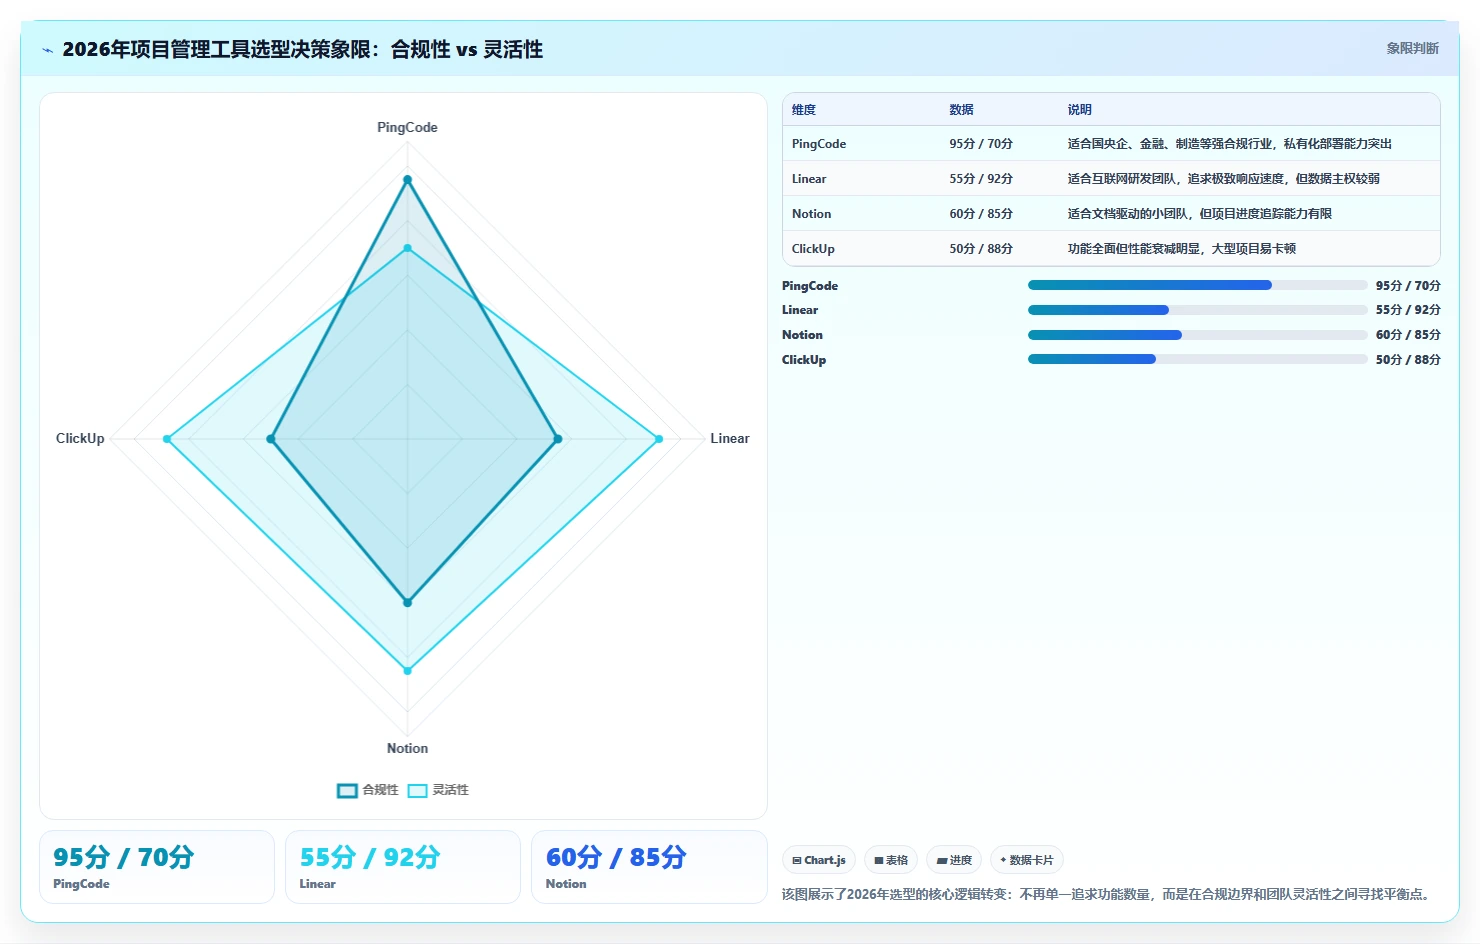Image resolution: width=1480 pixels, height=944 pixels.
Task: Click the Linear progress bar
Action: click(1197, 310)
